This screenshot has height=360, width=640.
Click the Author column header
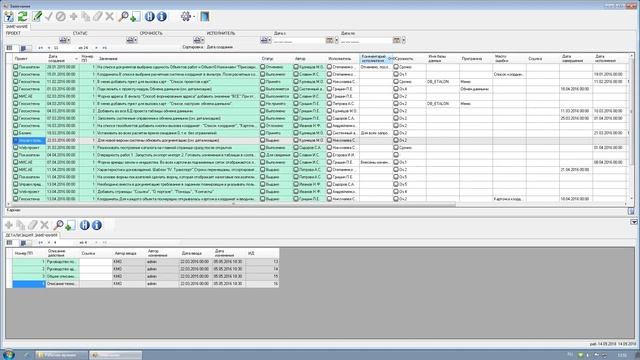coord(309,59)
